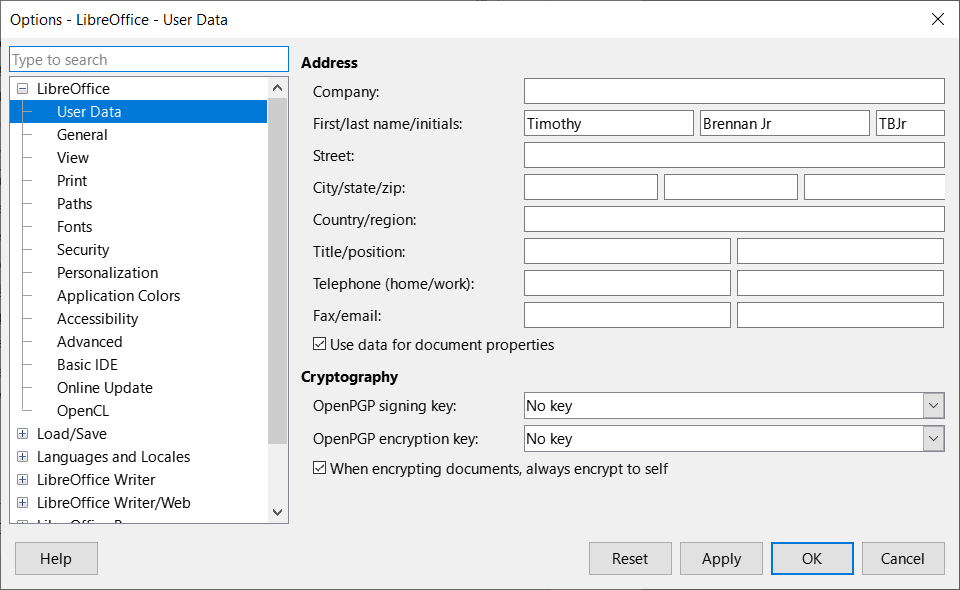Open the OpenPGP signing key dropdown
Image resolution: width=960 pixels, height=590 pixels.
933,405
